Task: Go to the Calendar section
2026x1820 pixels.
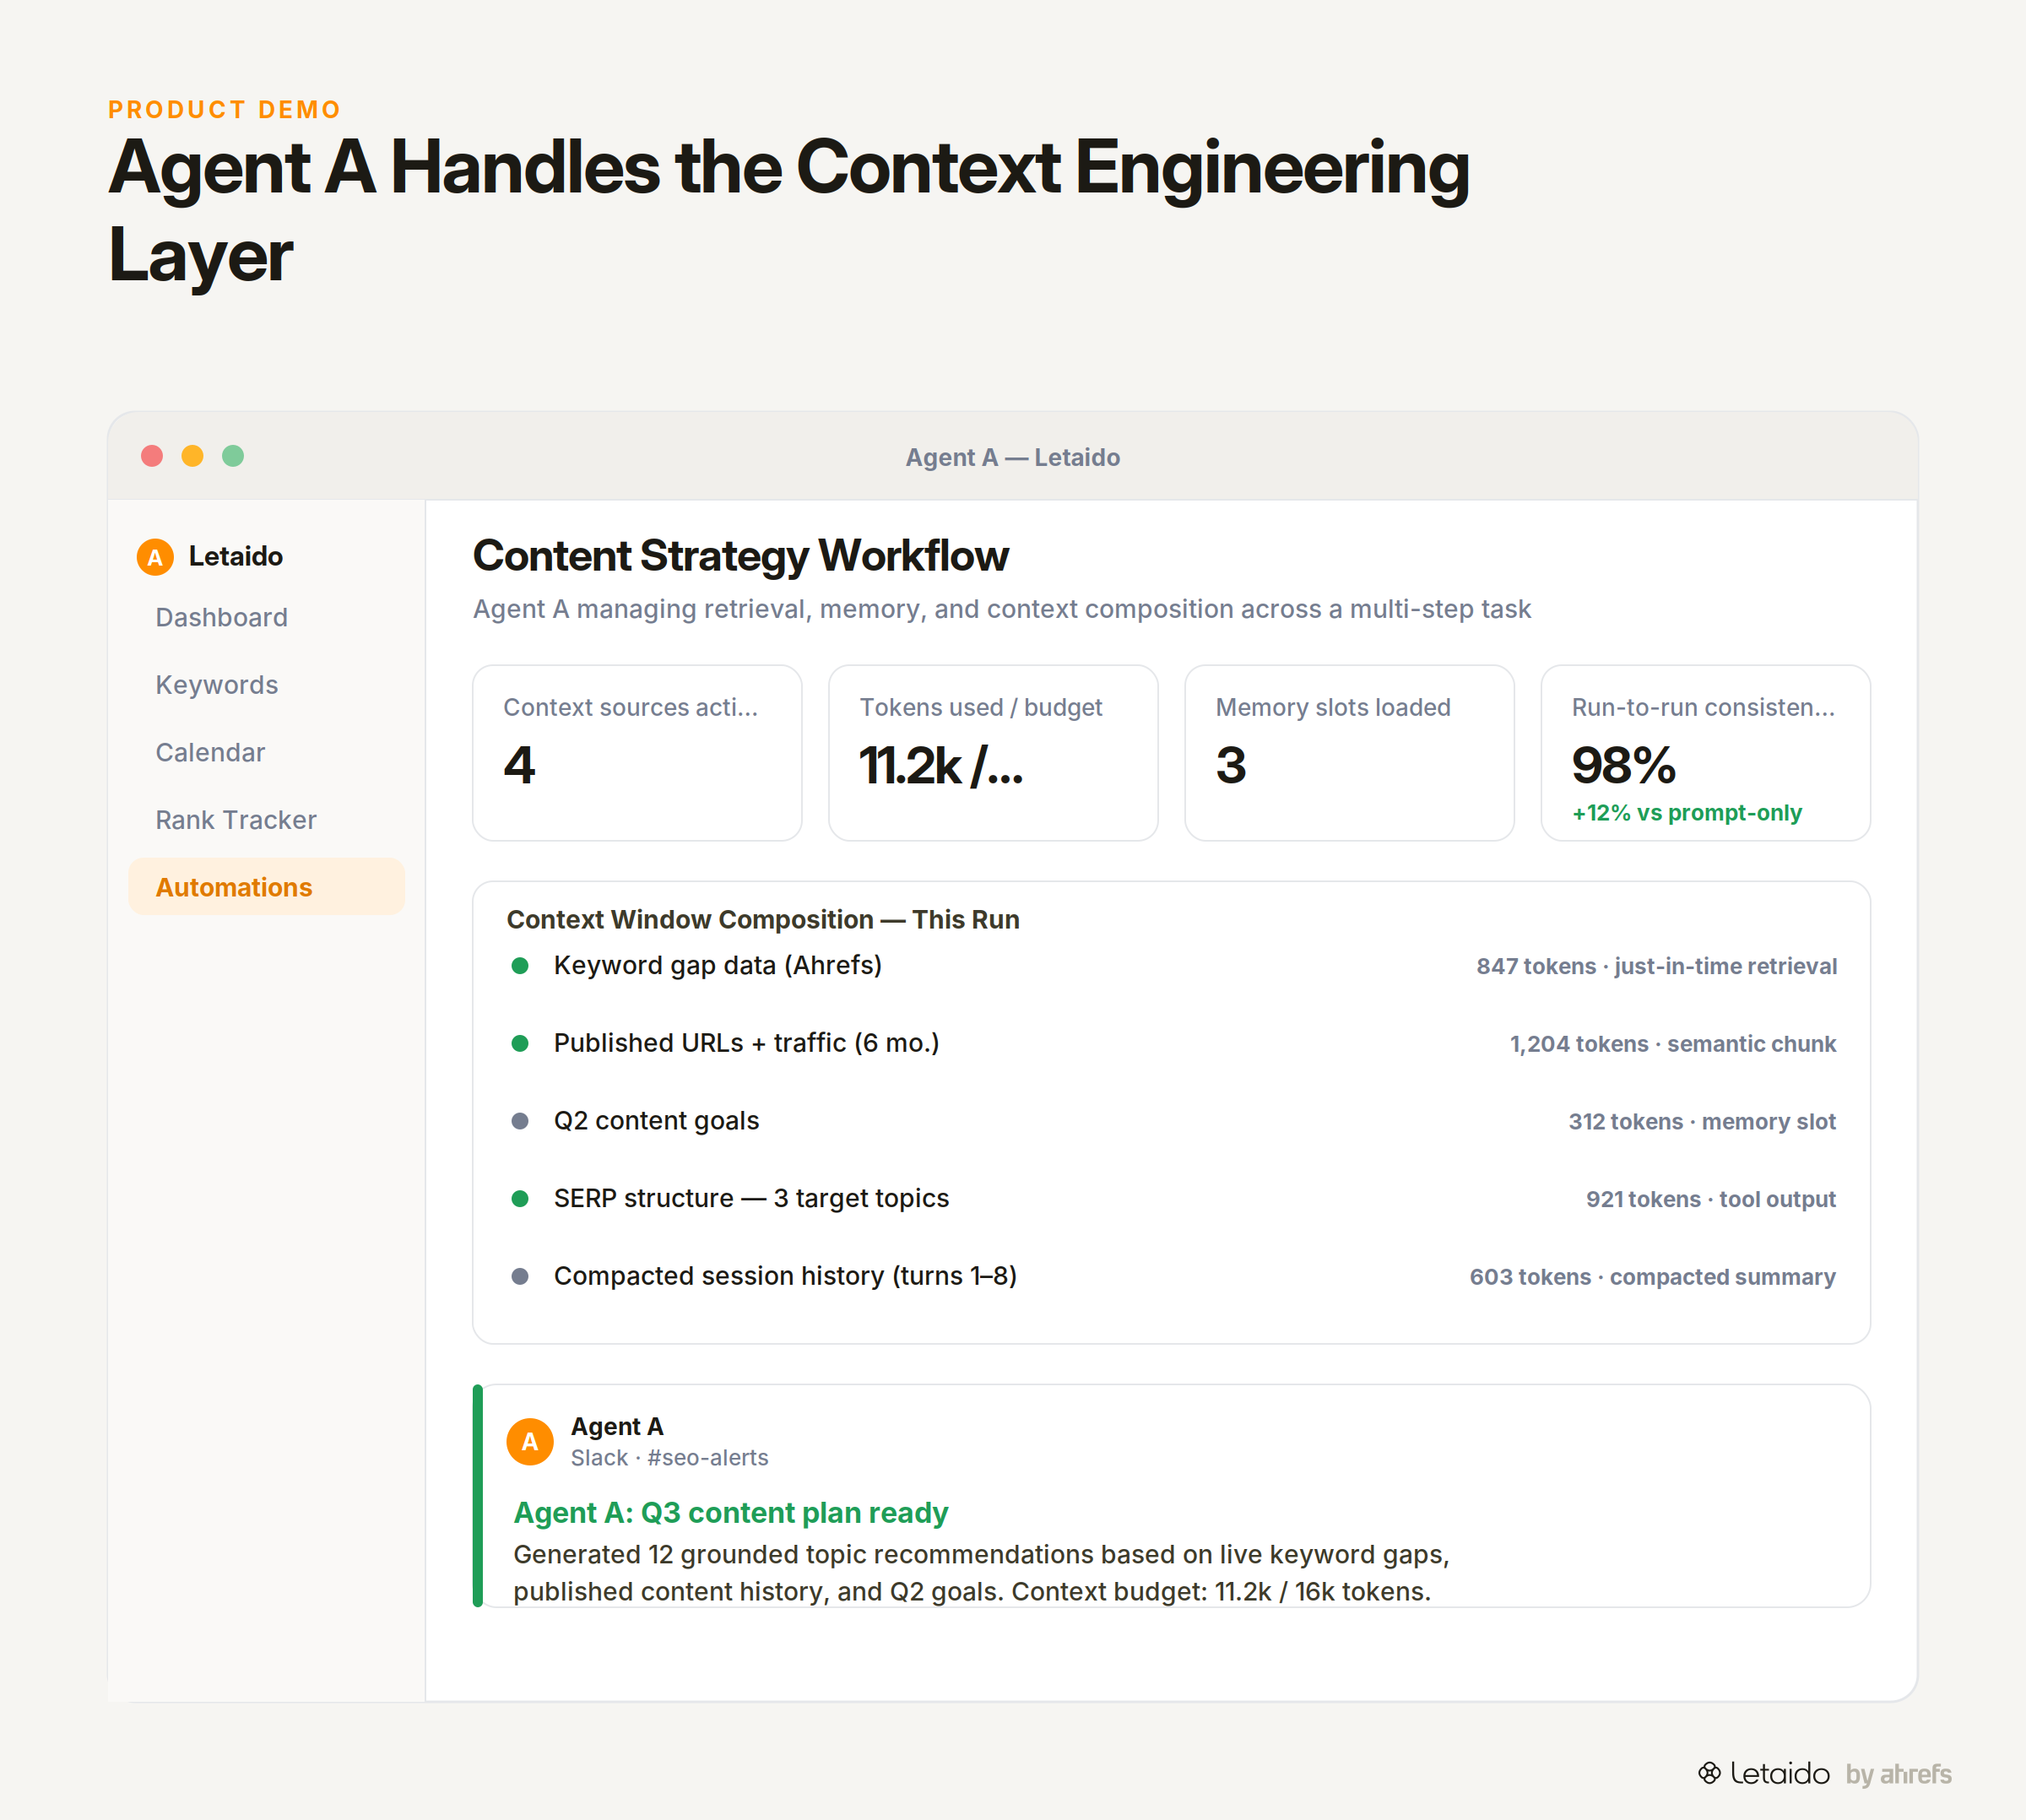Action: 210,753
